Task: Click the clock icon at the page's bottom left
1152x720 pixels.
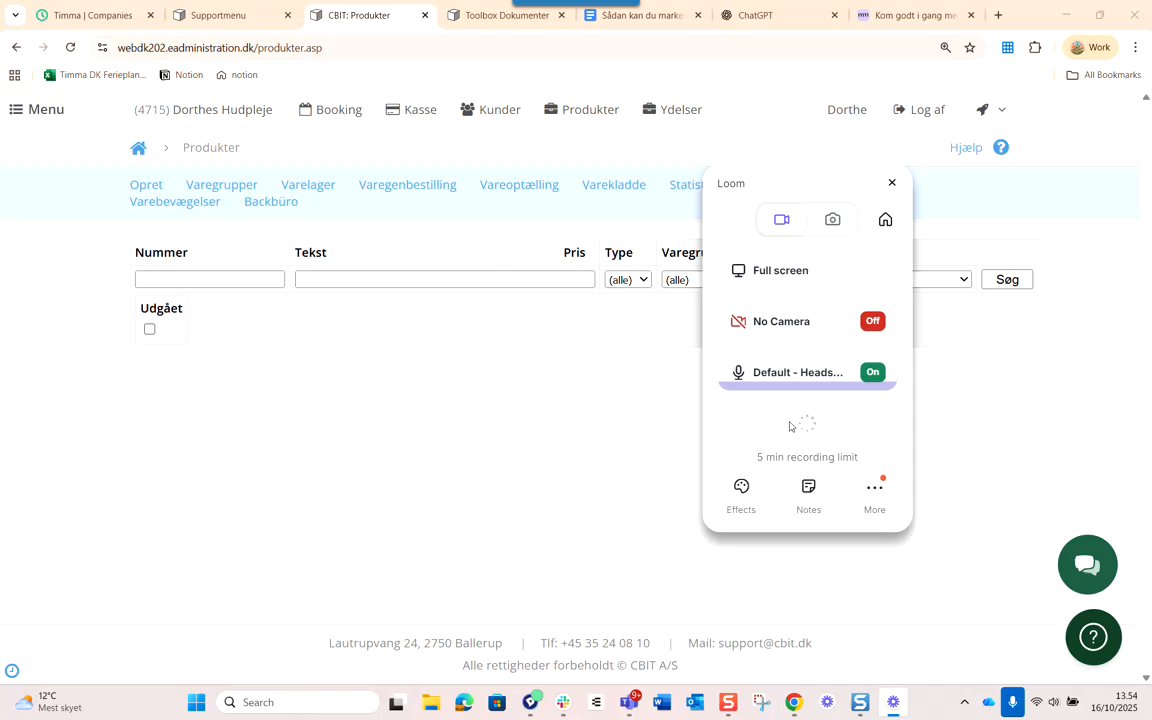Action: (12, 670)
